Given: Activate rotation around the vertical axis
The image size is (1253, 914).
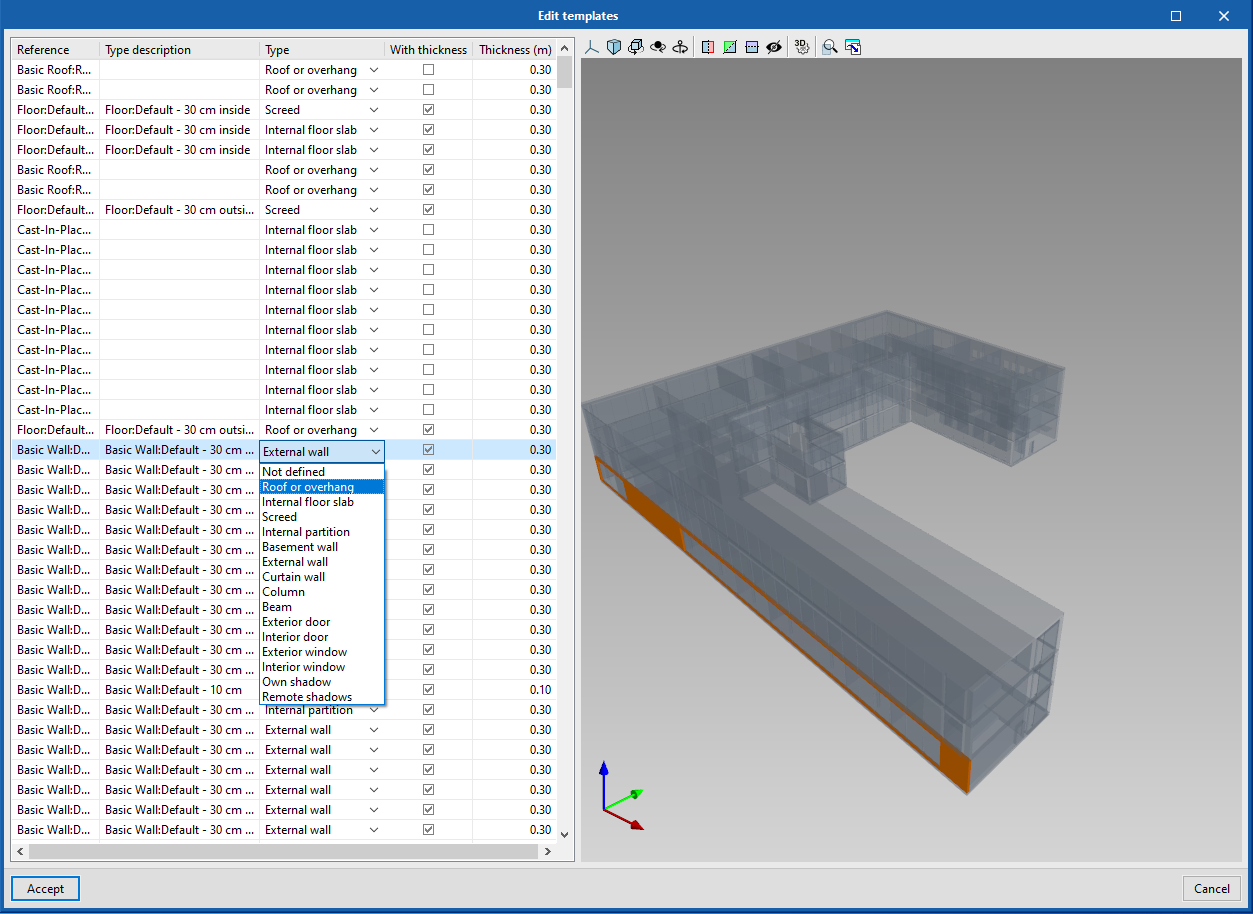Looking at the screenshot, I should coord(681,46).
